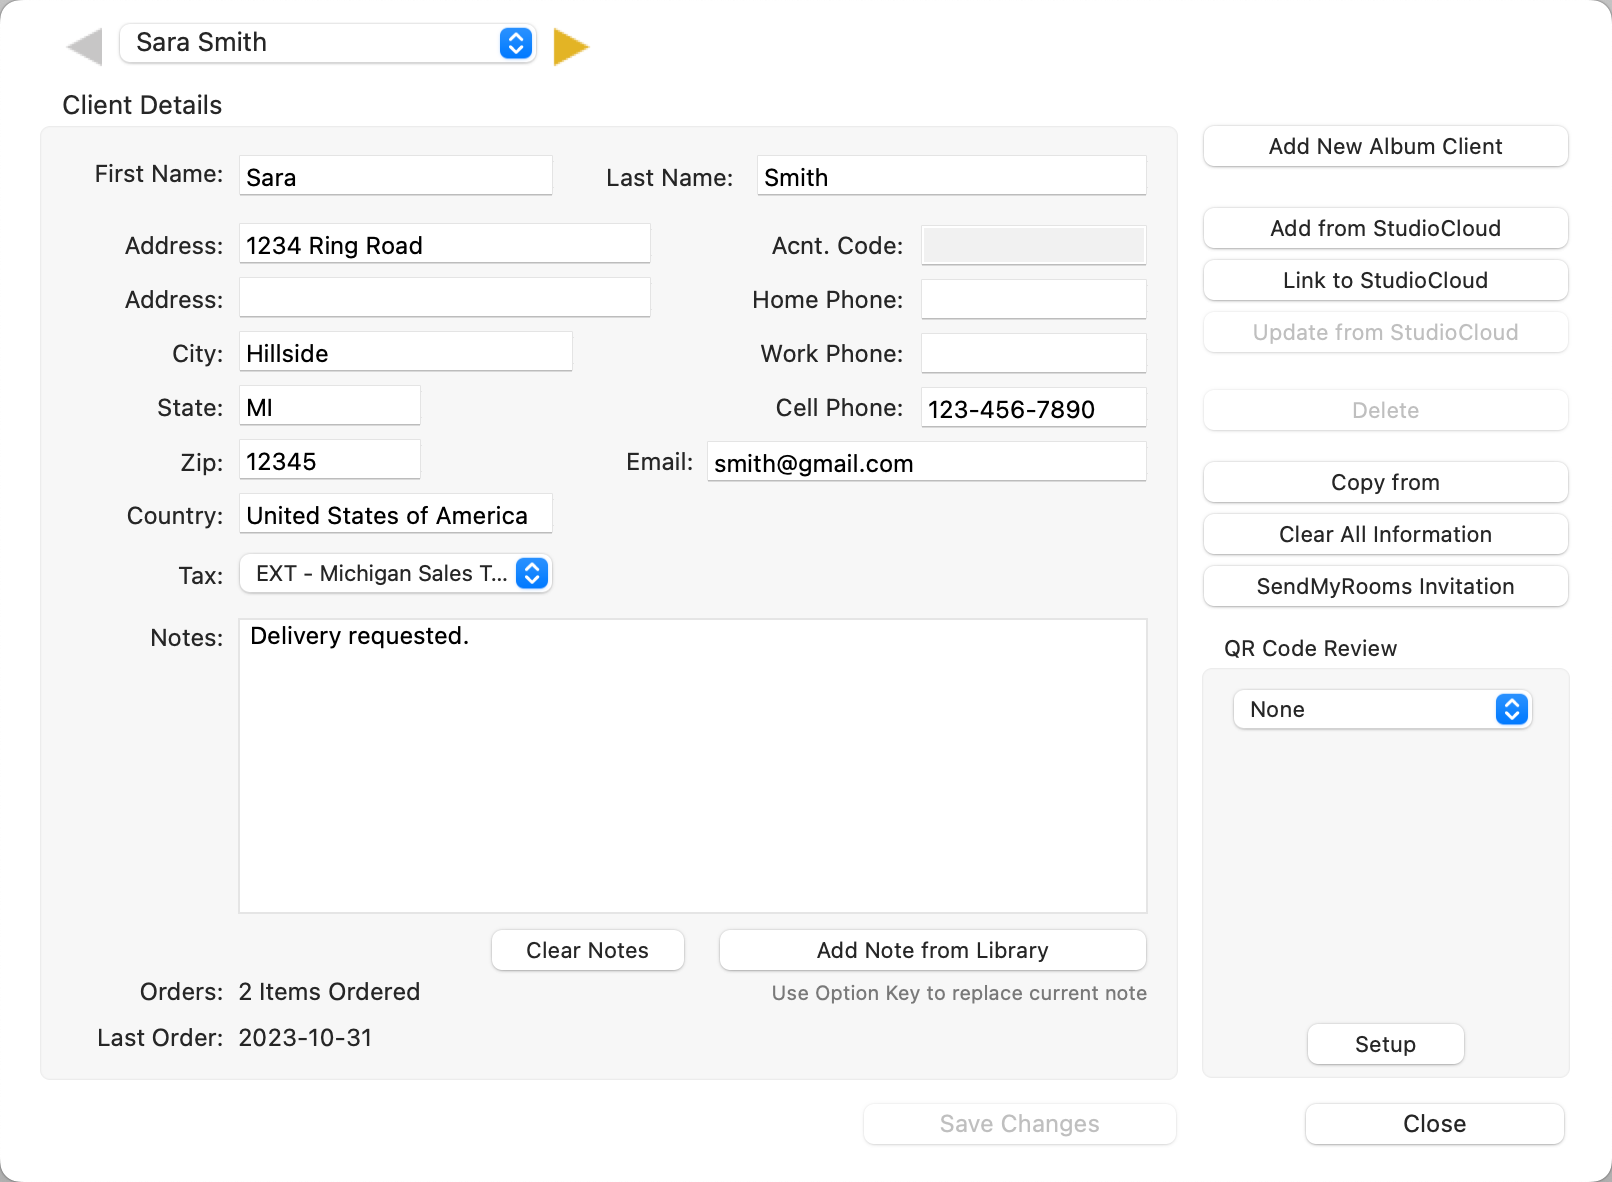Click the Clear Notes button
Viewport: 1612px width, 1182px height.
(587, 950)
